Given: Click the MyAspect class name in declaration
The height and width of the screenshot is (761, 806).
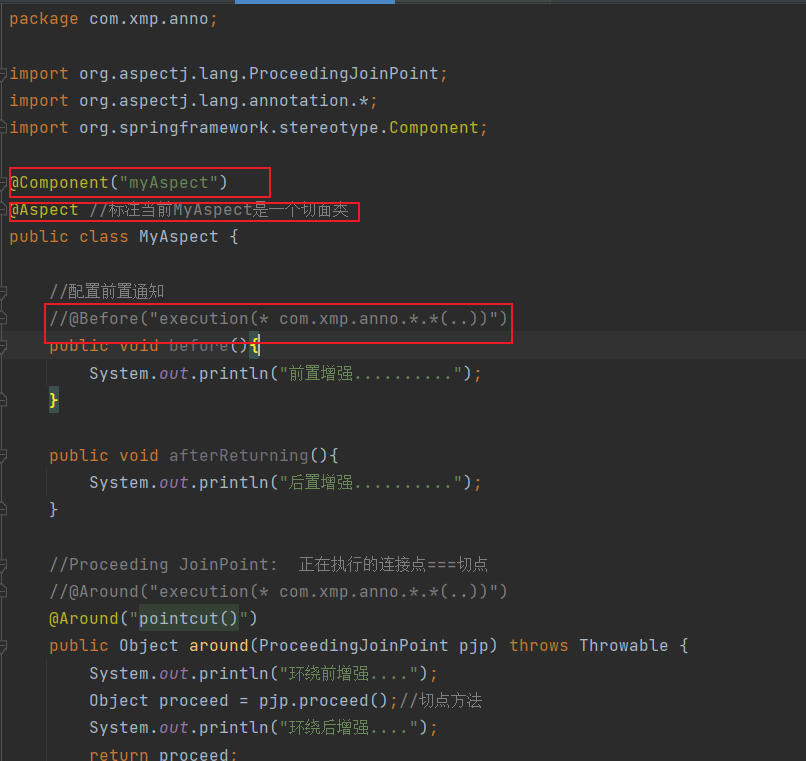Looking at the screenshot, I should [x=178, y=237].
